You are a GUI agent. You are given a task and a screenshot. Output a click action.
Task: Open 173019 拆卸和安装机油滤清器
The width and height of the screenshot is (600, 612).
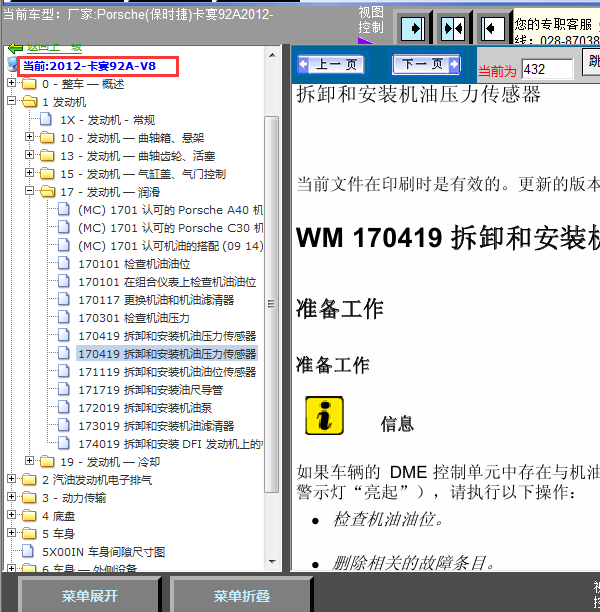click(x=156, y=425)
